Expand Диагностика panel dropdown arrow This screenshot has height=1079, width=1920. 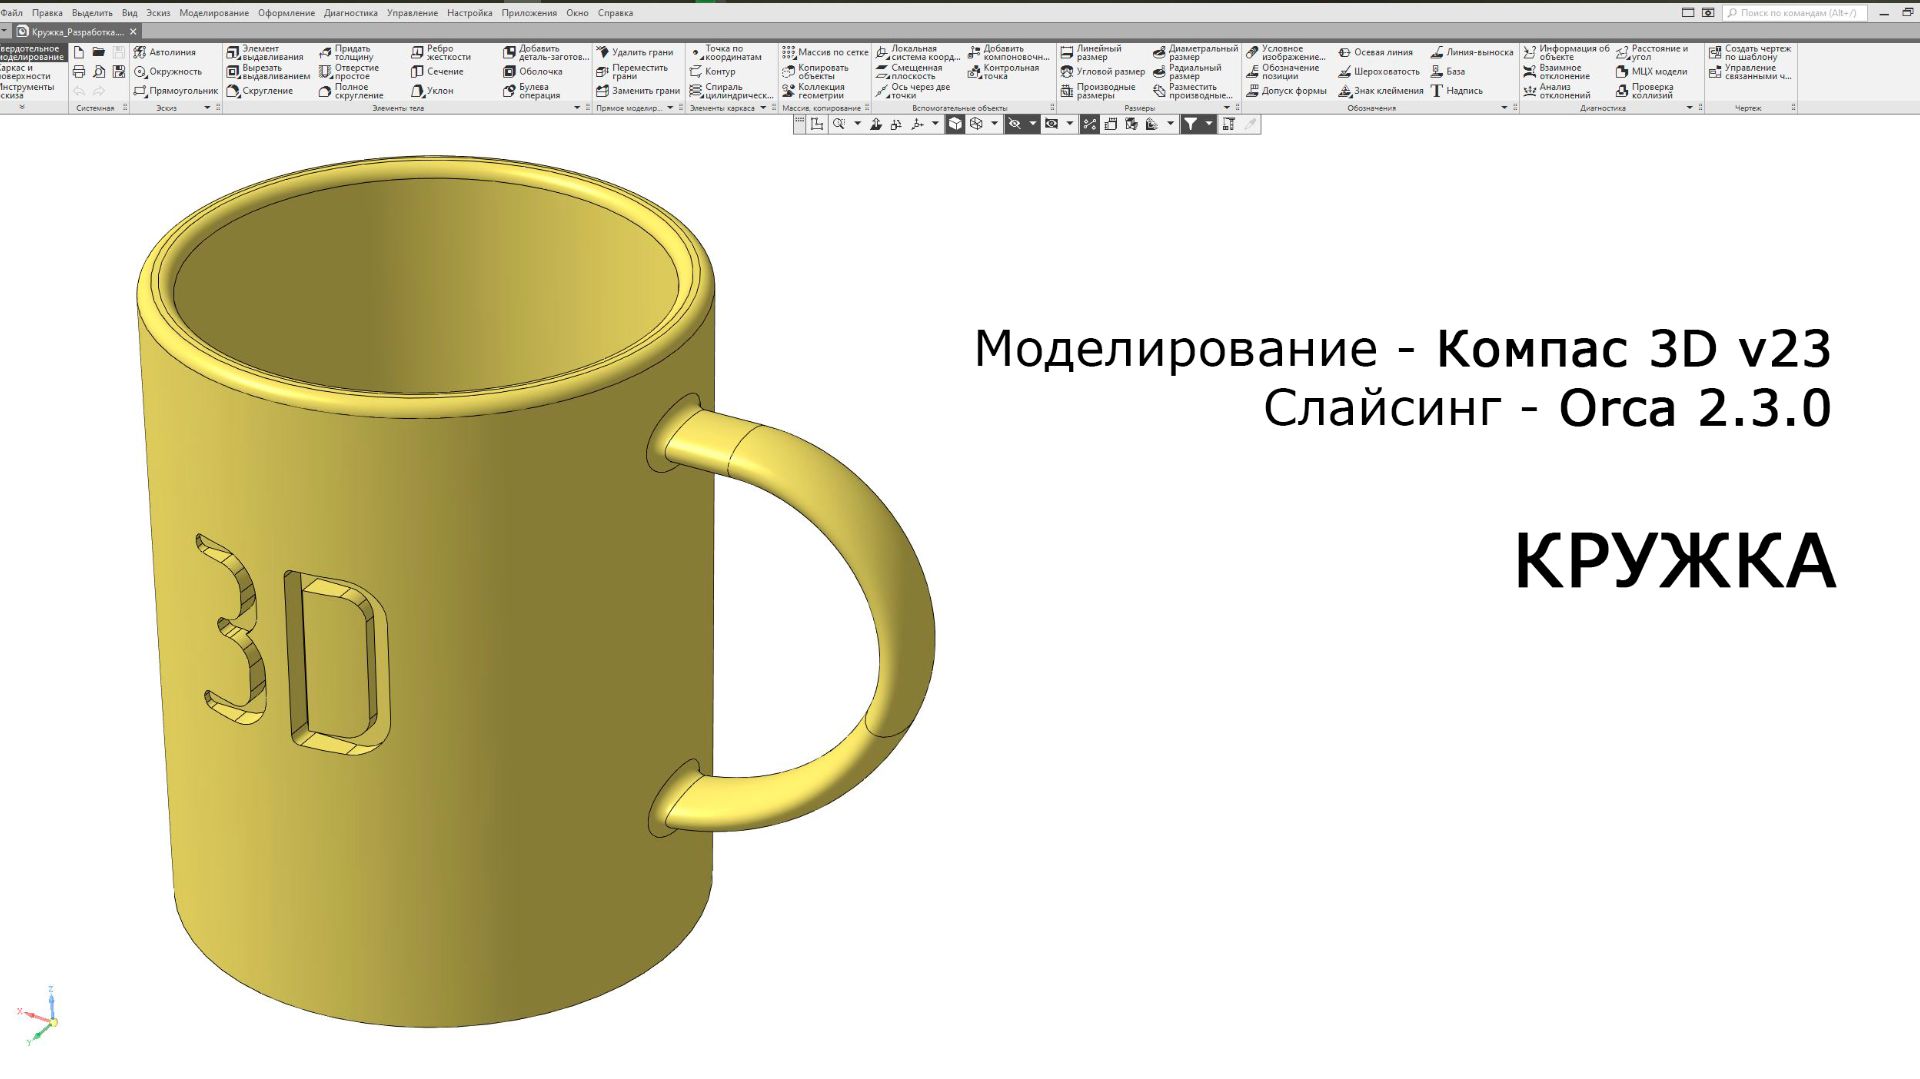click(1690, 108)
